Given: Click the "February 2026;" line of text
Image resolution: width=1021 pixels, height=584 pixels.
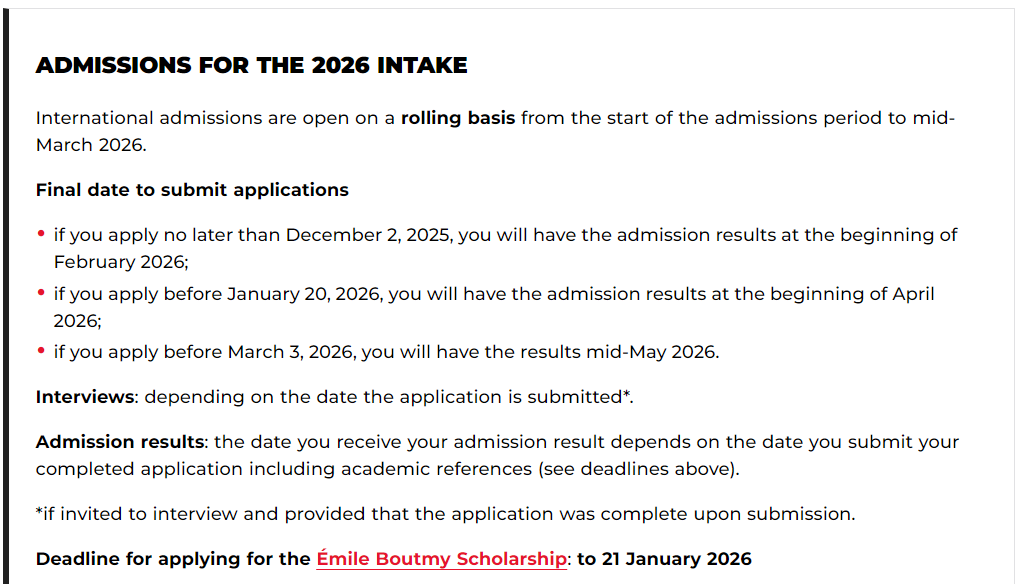Looking at the screenshot, I should click(x=120, y=262).
